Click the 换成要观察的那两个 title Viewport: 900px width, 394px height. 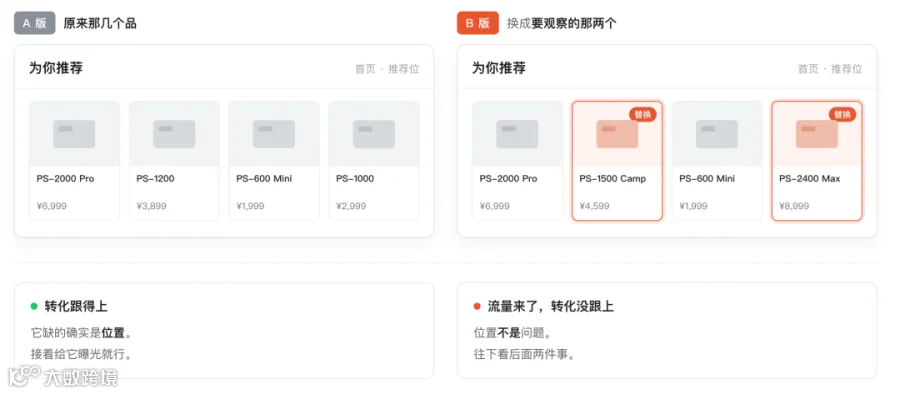(x=562, y=24)
